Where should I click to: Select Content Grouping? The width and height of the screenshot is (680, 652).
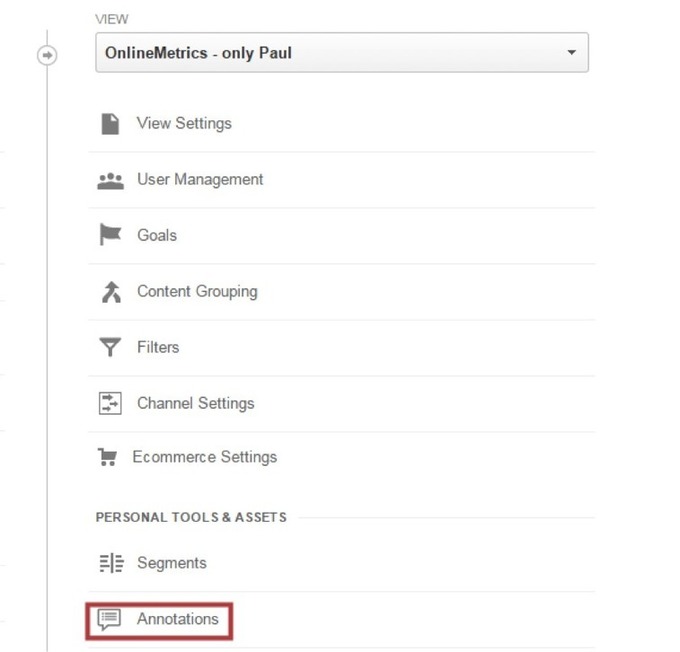[197, 292]
